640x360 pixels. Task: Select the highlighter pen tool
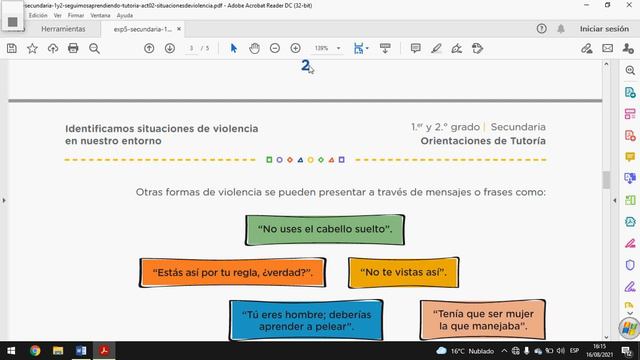click(436, 49)
